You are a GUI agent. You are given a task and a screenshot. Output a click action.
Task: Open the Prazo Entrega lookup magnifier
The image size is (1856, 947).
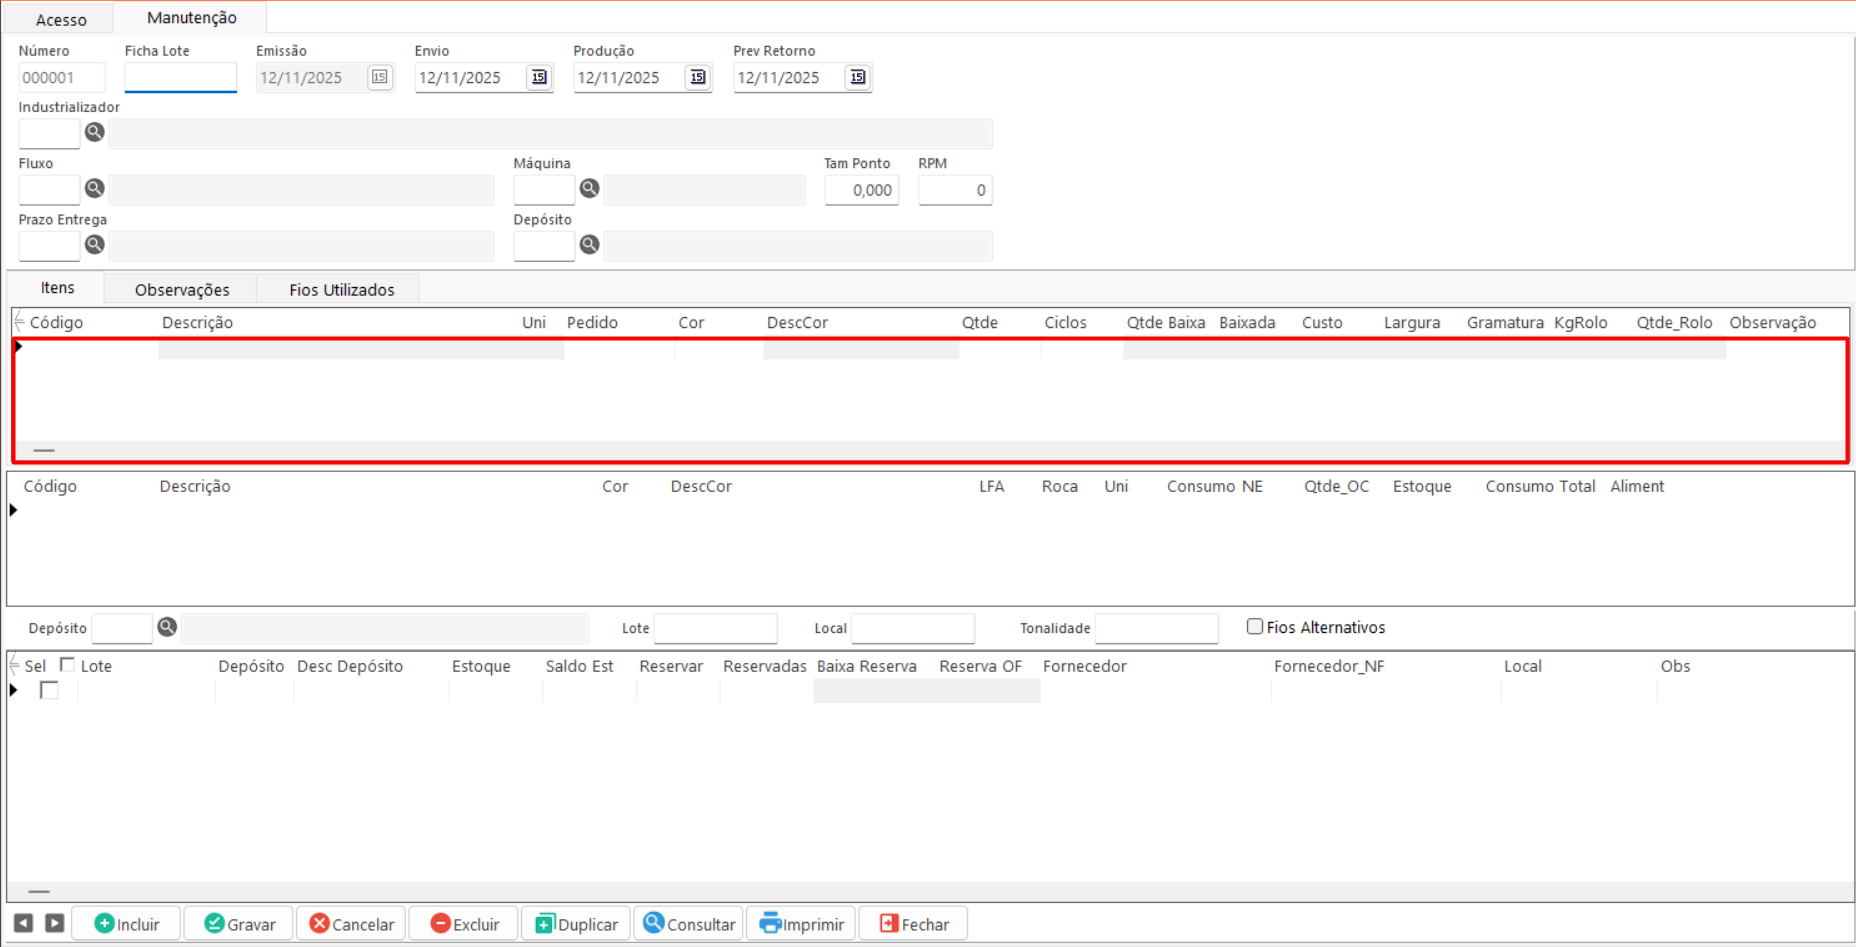[x=95, y=244]
